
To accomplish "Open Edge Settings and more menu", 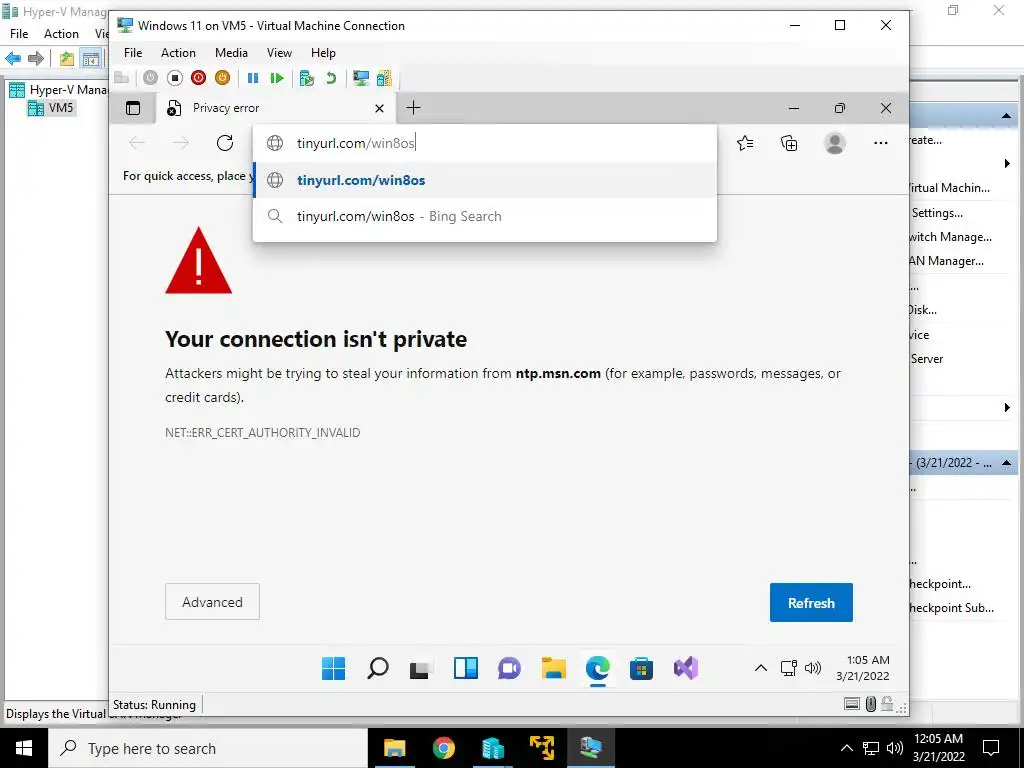I will click(x=880, y=143).
